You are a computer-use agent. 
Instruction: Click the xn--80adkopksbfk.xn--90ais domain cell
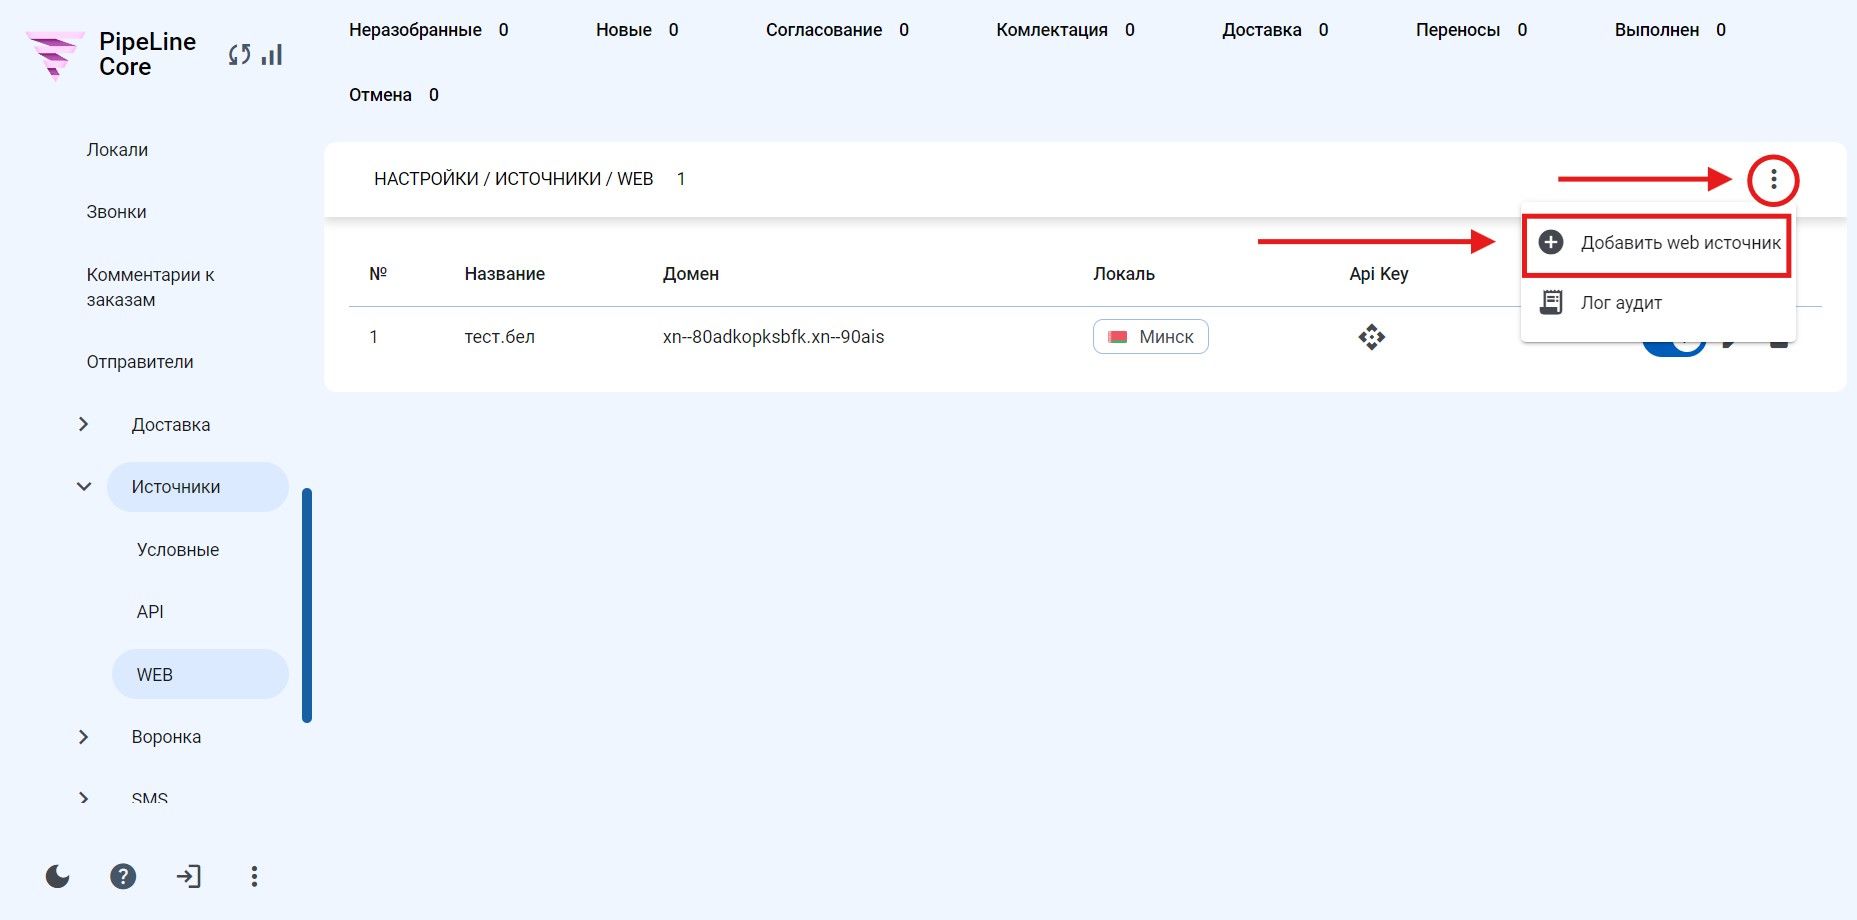click(x=774, y=337)
